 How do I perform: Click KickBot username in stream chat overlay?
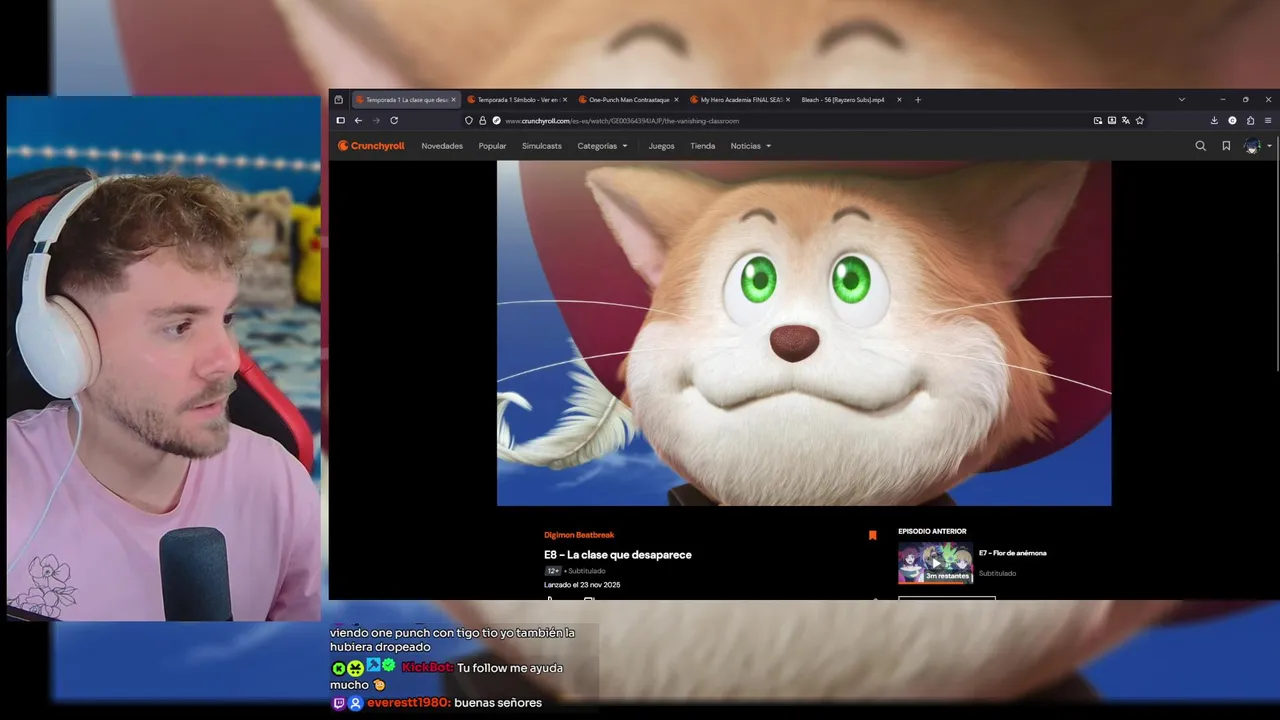pyautogui.click(x=428, y=667)
